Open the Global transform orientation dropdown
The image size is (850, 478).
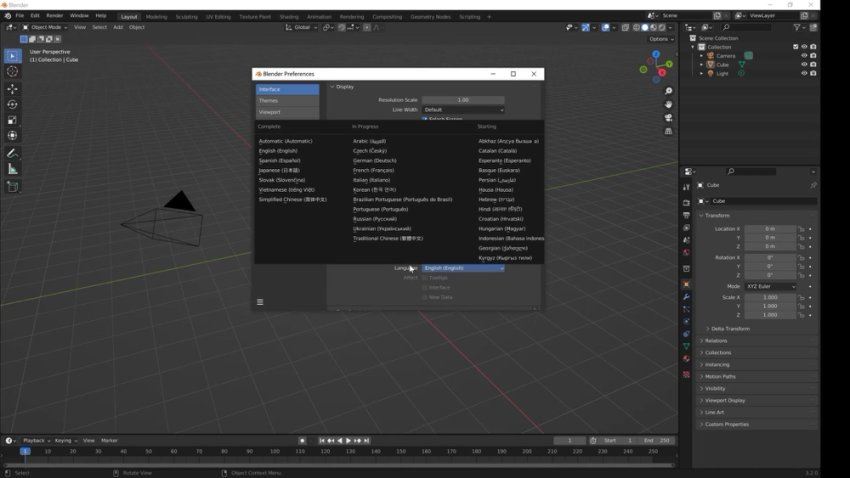[x=301, y=27]
